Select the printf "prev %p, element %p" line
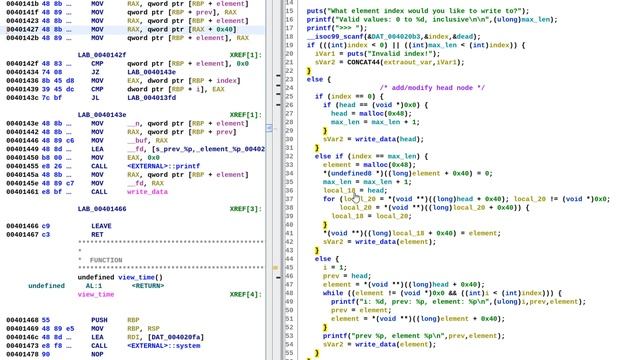The height and width of the screenshot is (360, 640). tap(413, 337)
